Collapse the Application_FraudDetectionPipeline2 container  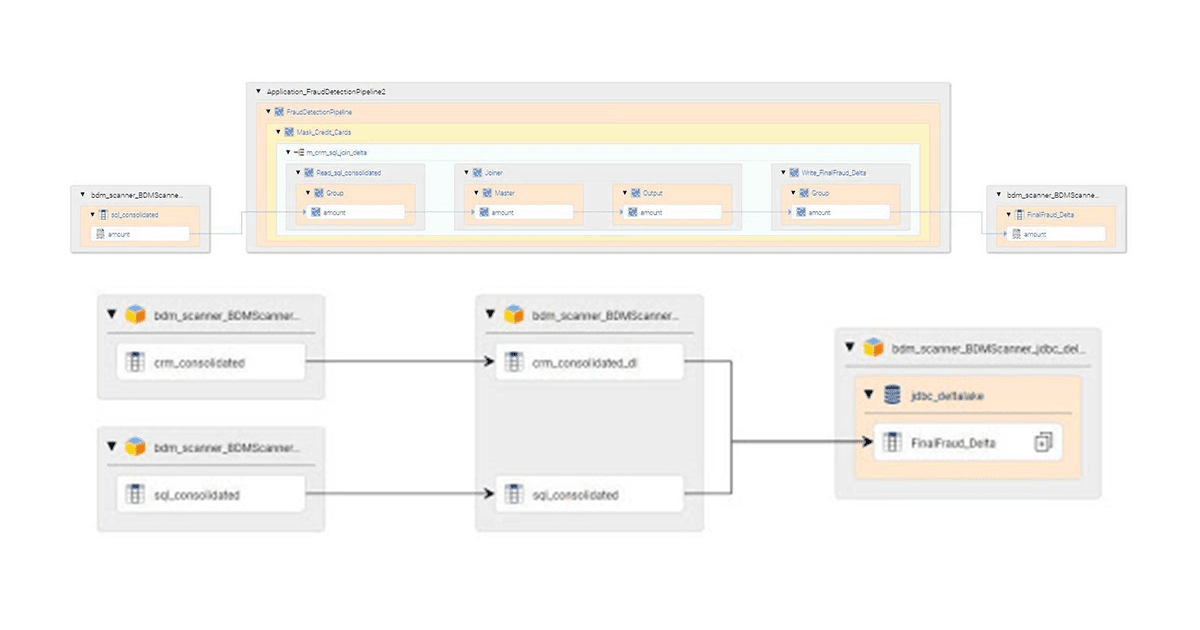259,91
